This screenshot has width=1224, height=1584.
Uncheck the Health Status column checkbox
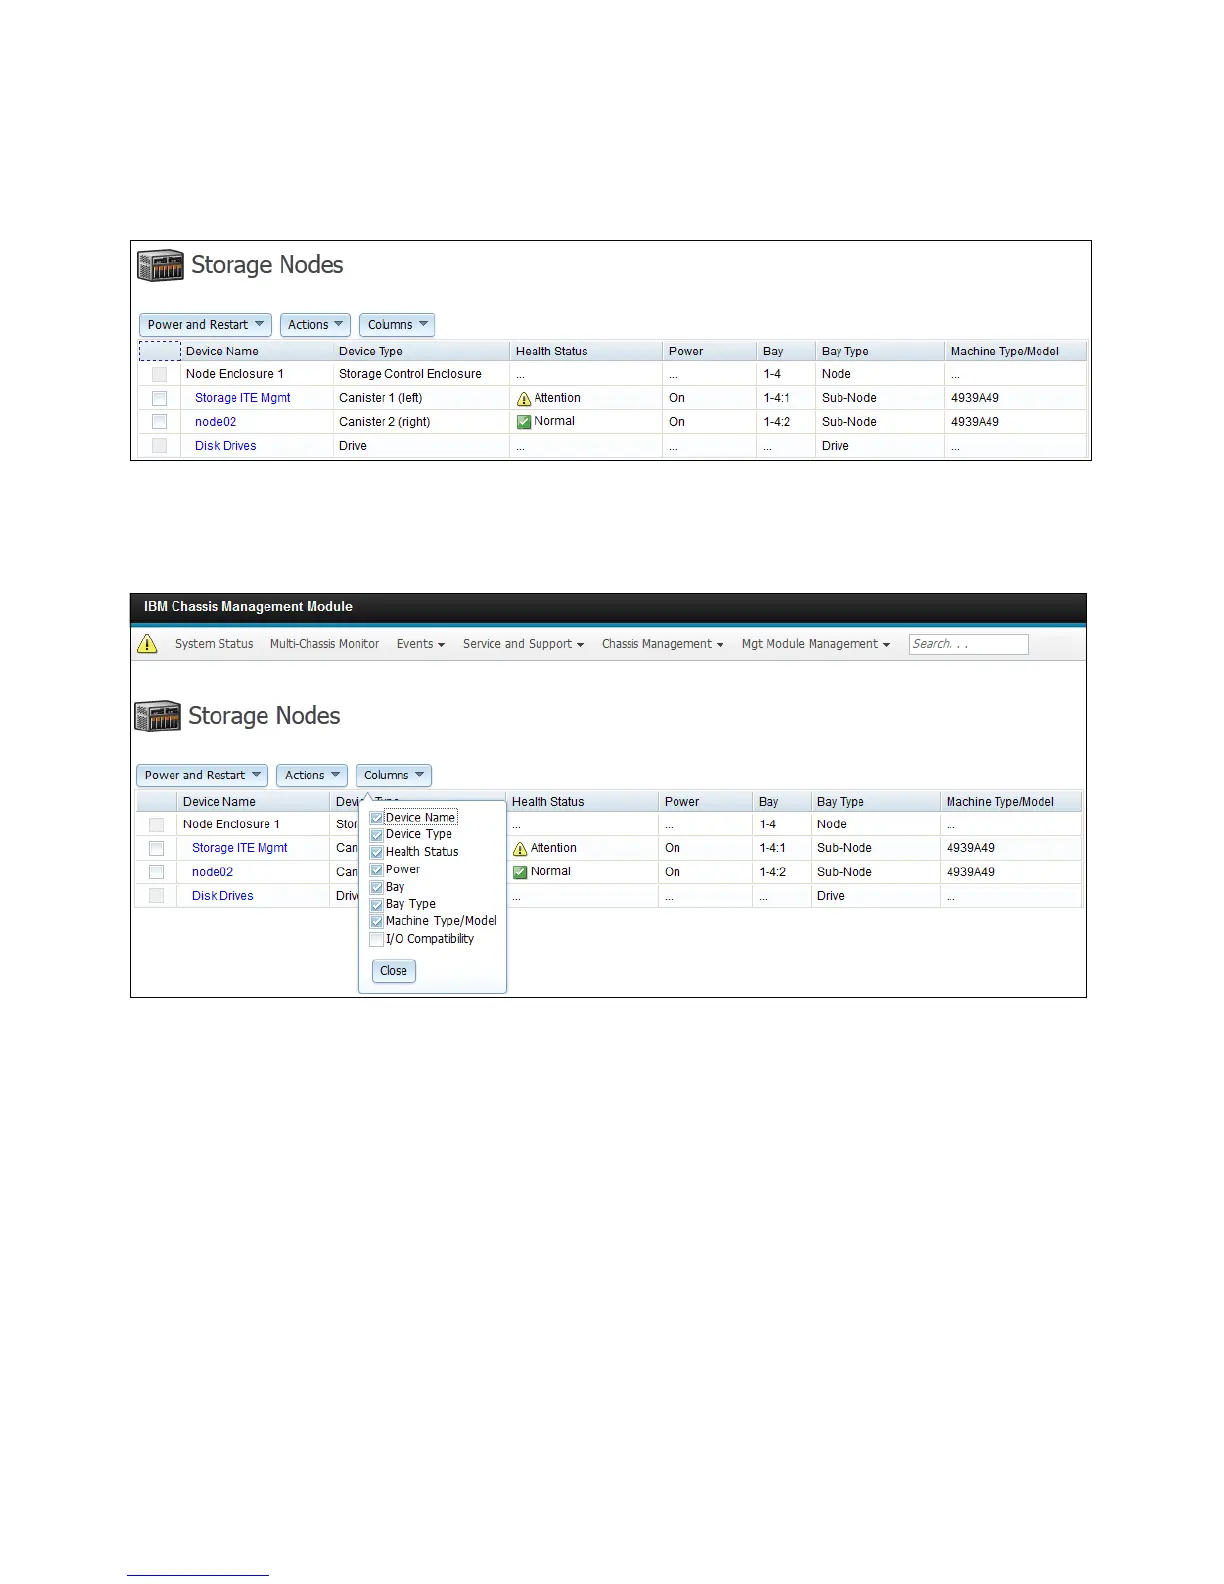pos(377,852)
